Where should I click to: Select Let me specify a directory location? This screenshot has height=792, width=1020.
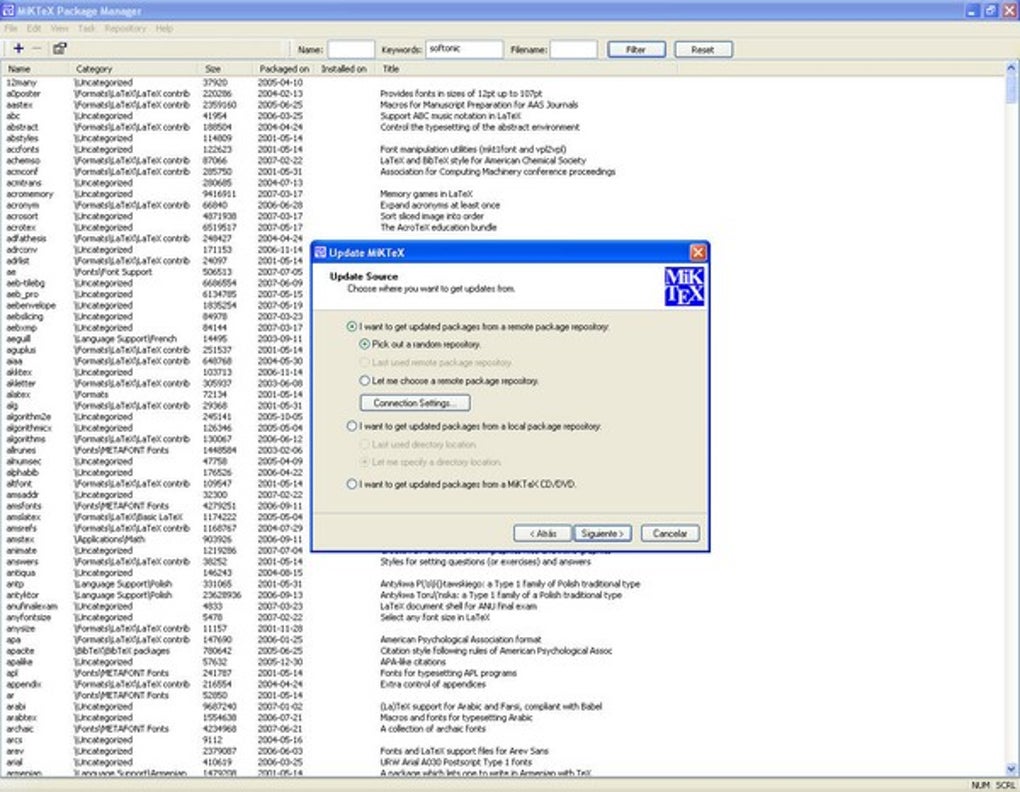pos(364,462)
